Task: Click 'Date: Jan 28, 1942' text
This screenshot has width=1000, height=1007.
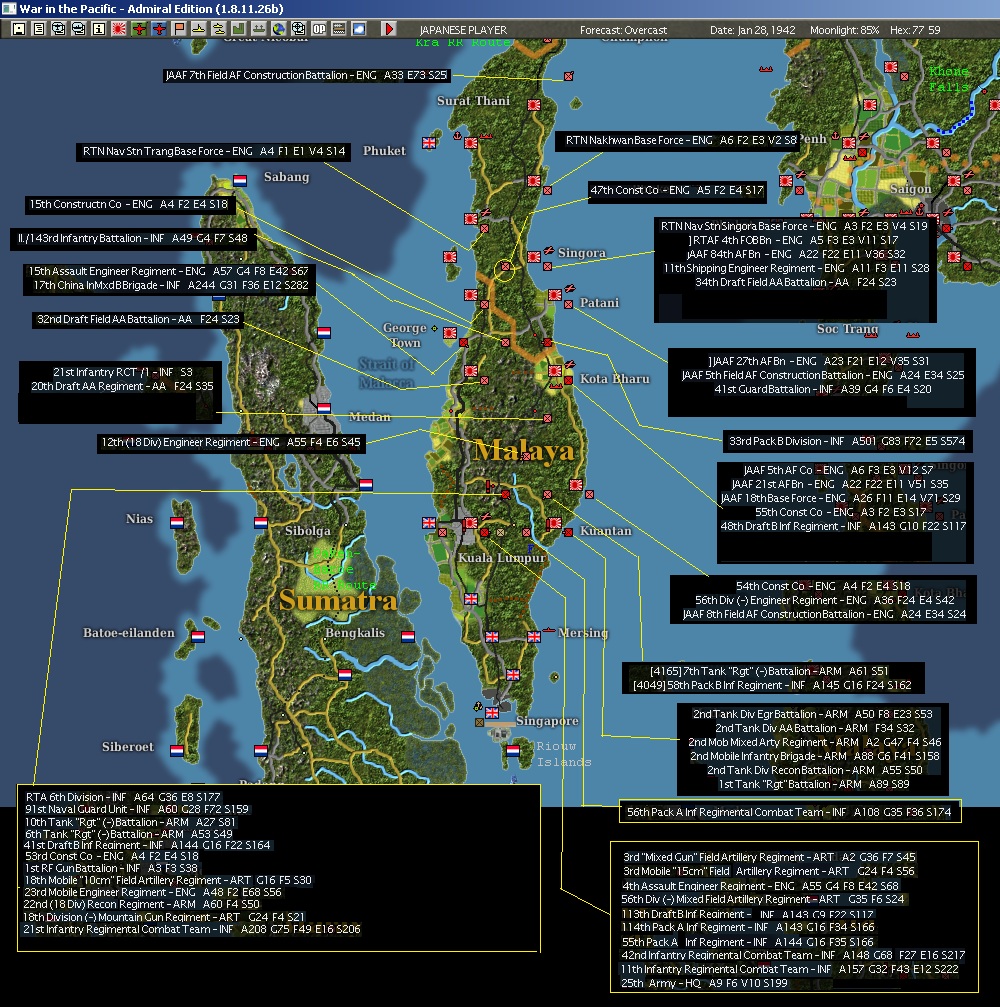Action: click(752, 30)
